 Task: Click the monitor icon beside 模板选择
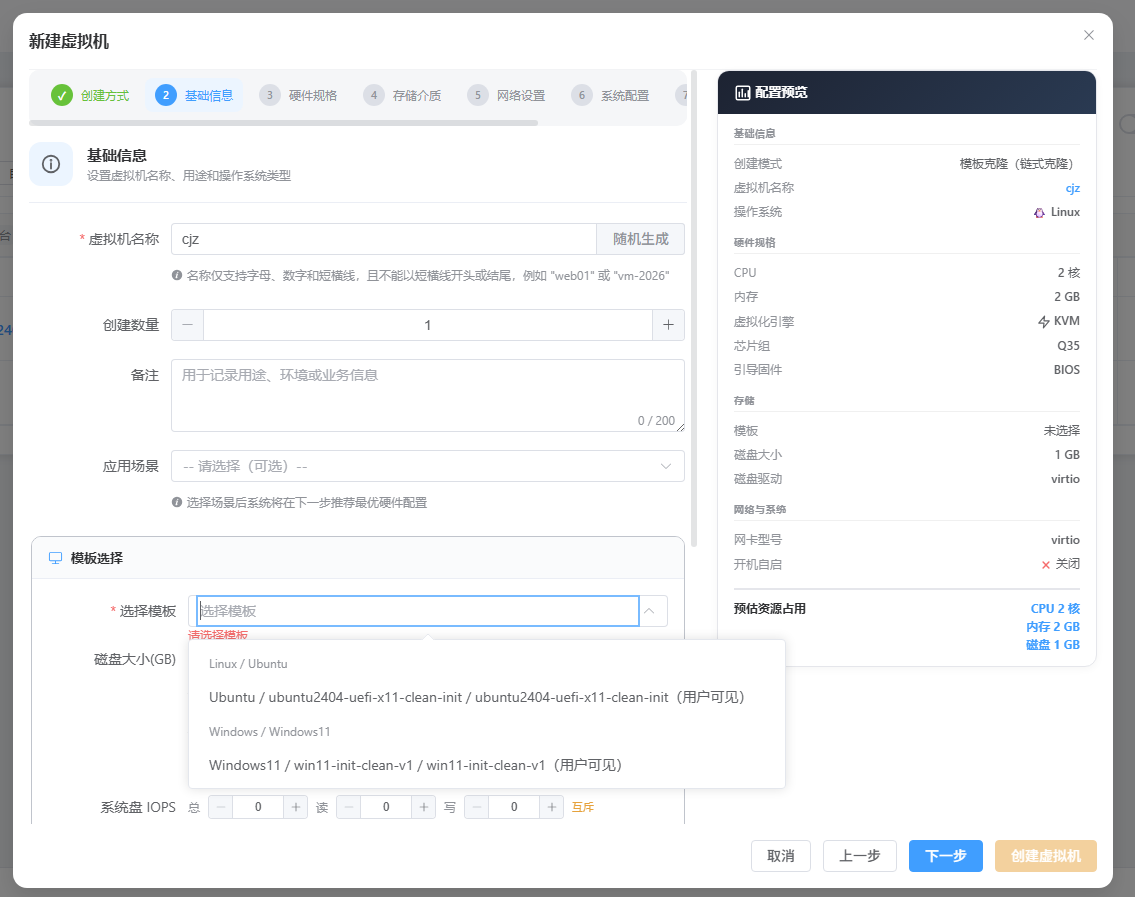click(55, 558)
